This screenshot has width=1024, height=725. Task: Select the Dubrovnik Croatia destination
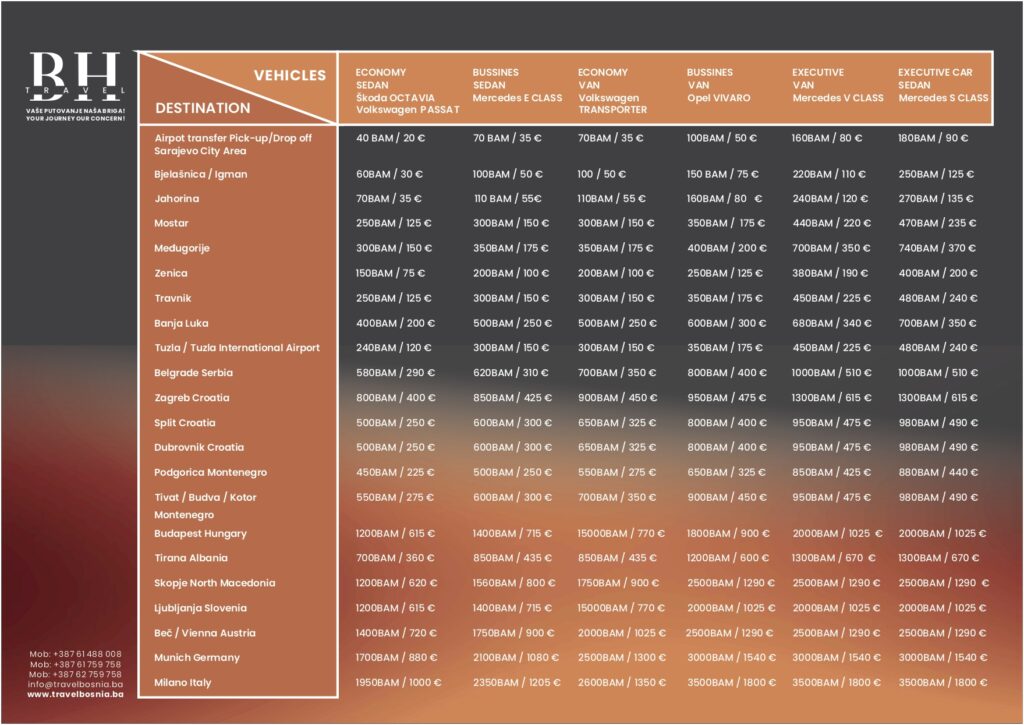199,447
